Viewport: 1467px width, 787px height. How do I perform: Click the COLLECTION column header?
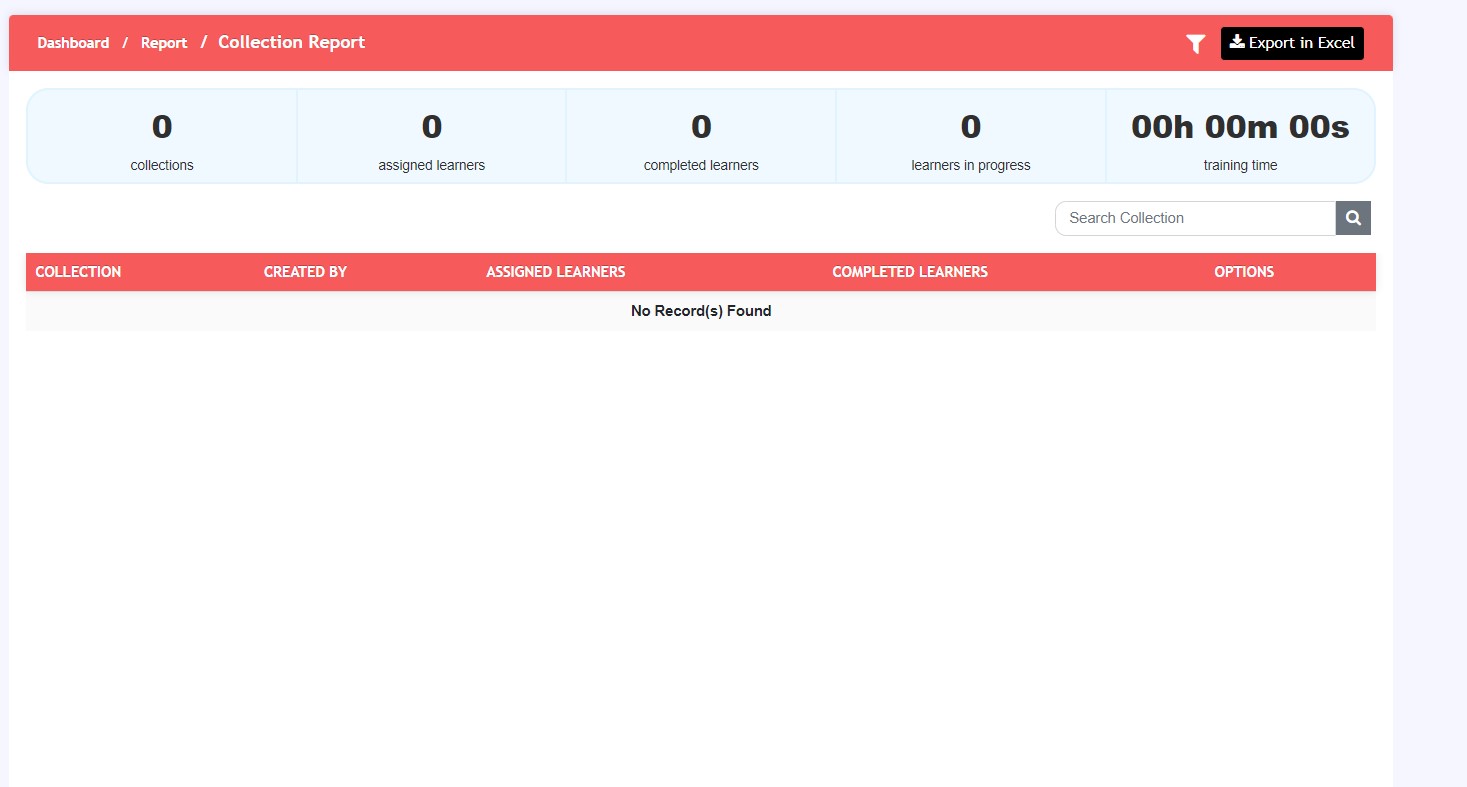coord(78,272)
